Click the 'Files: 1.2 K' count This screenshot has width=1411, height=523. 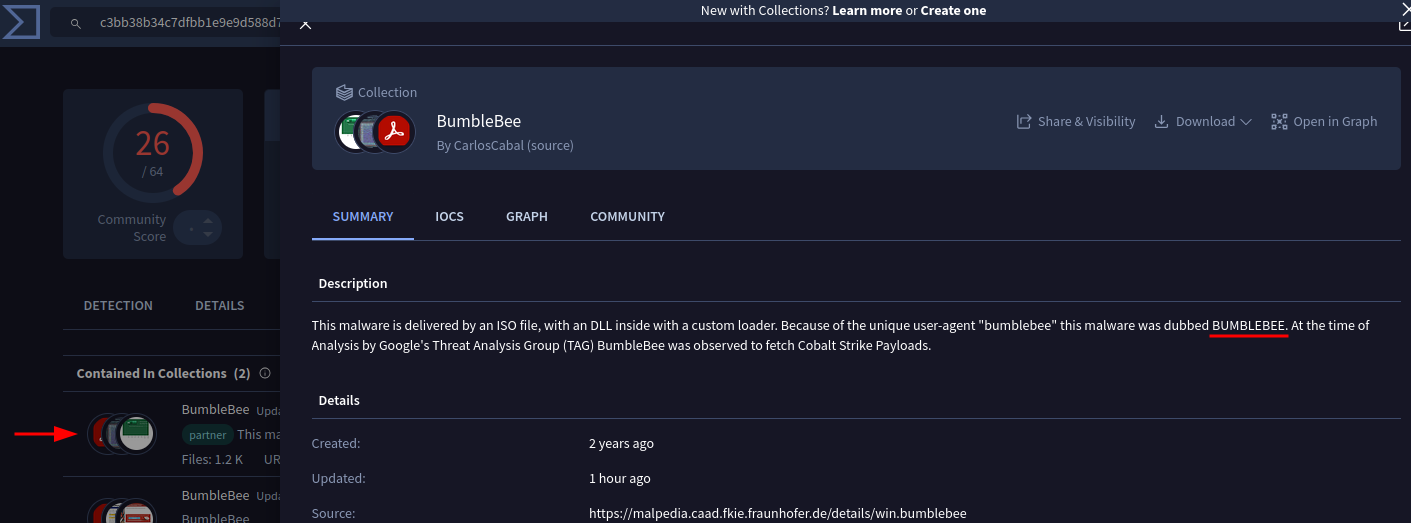tap(212, 460)
